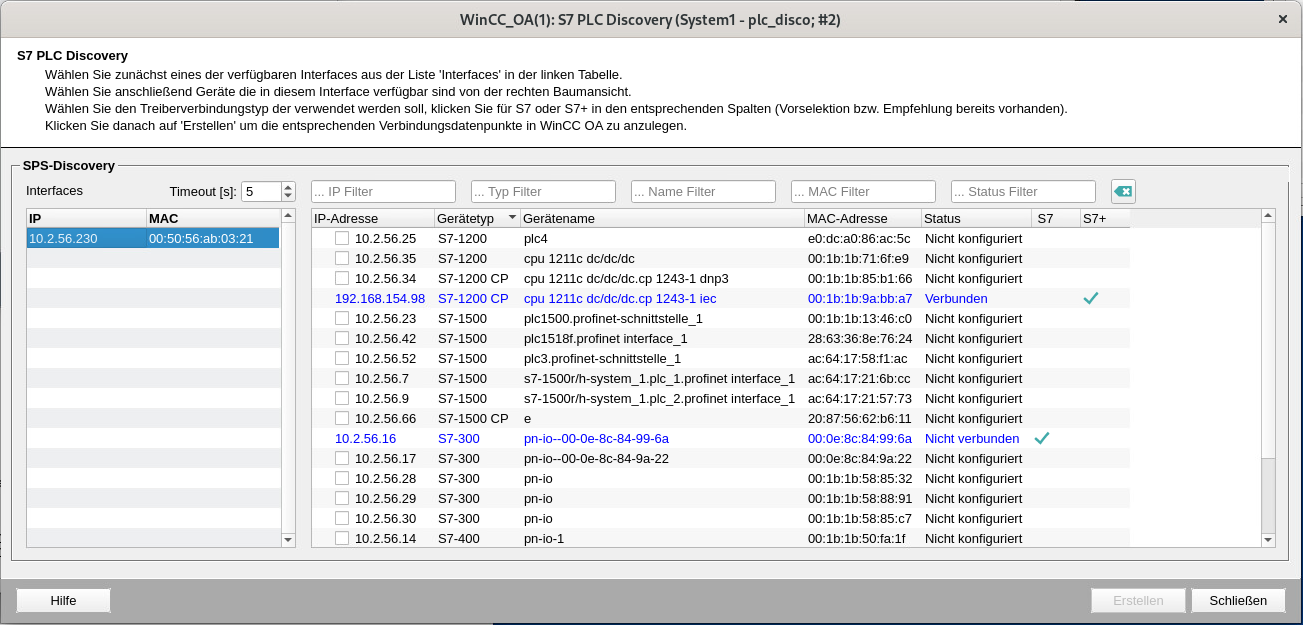Click 'cpu 1211c dc/dc/dc.cp 1243-1 iec' name
This screenshot has width=1303, height=625.
point(620,298)
